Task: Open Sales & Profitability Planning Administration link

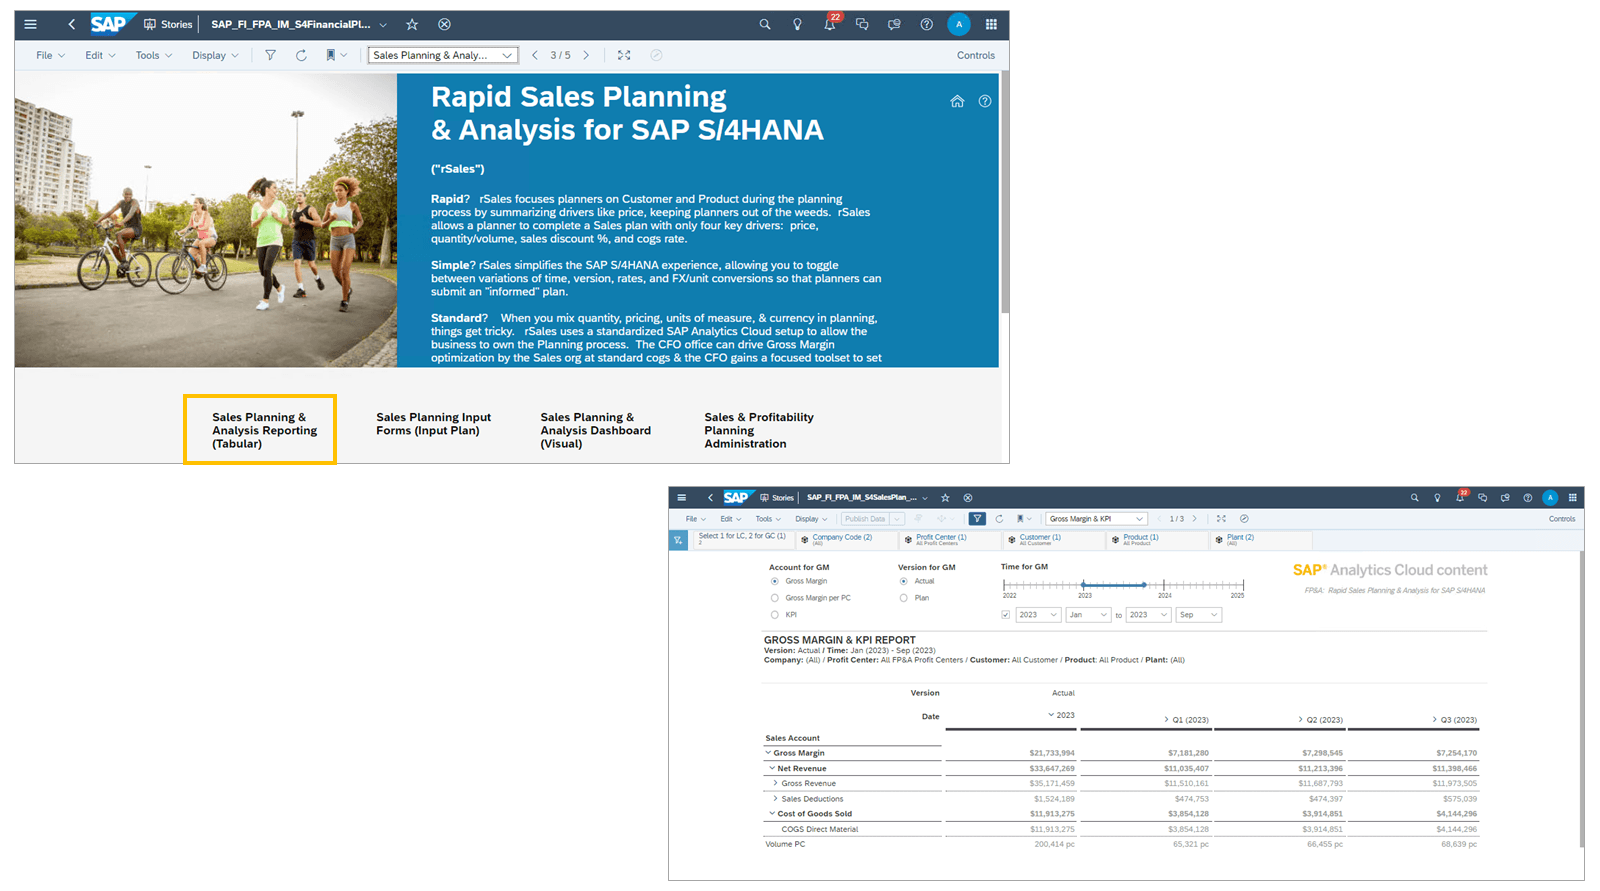Action: tap(758, 430)
